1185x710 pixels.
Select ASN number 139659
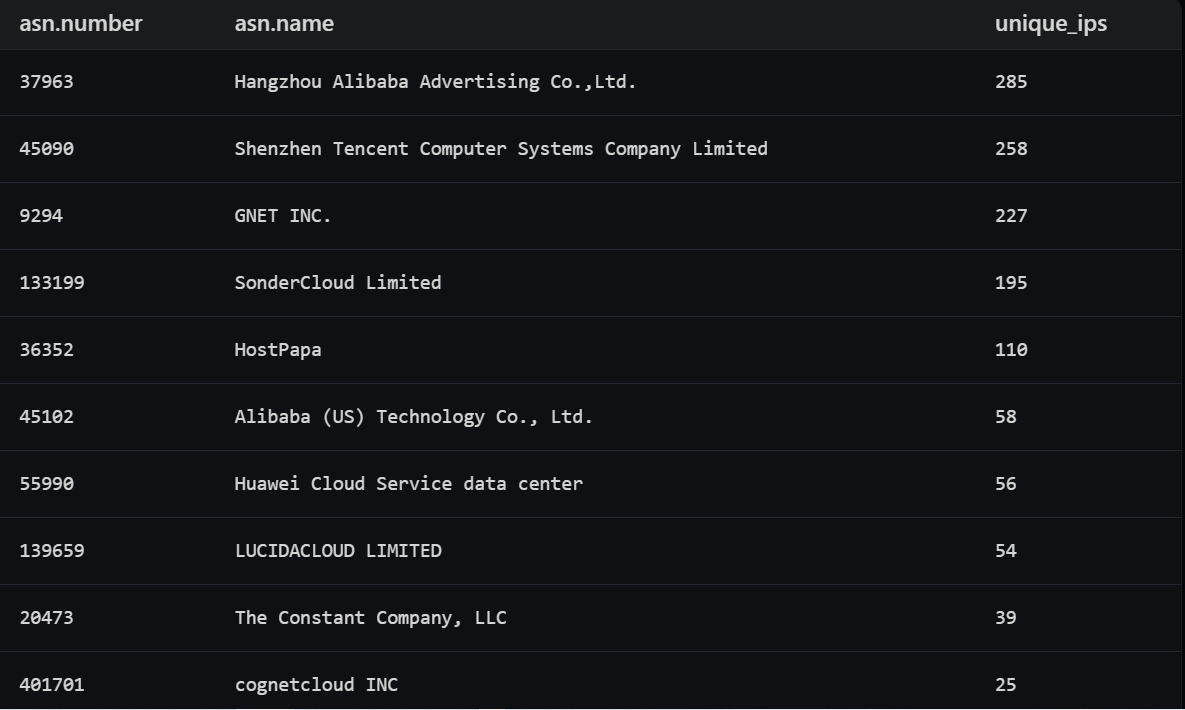(52, 550)
